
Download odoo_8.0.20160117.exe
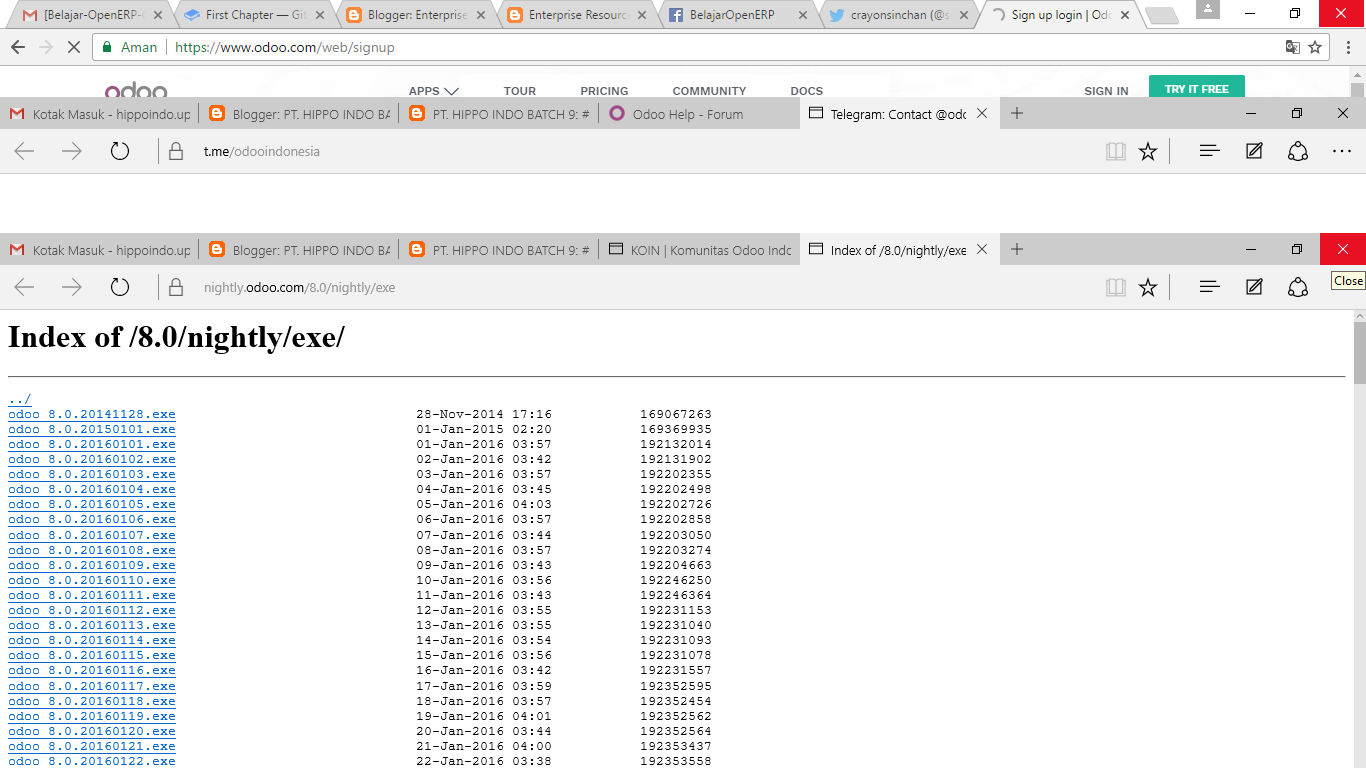tap(92, 686)
